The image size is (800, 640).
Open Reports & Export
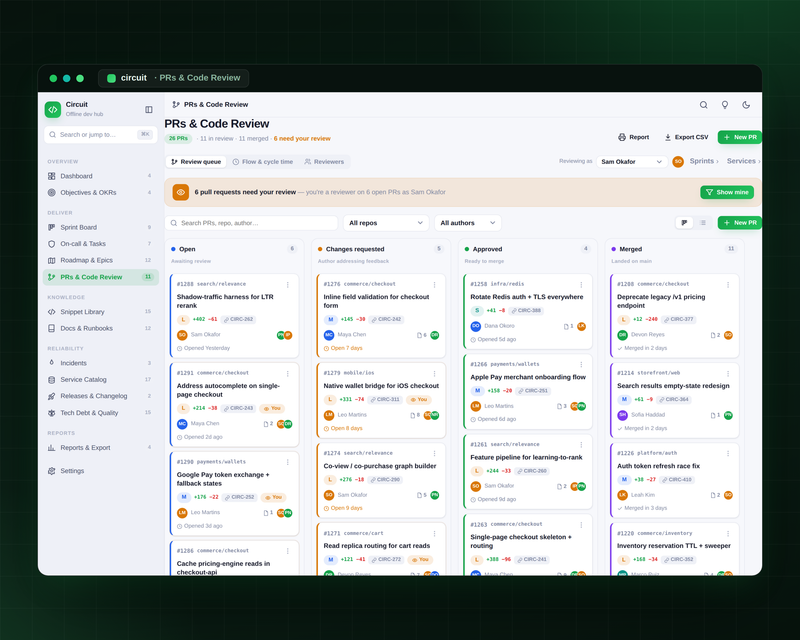point(101,448)
